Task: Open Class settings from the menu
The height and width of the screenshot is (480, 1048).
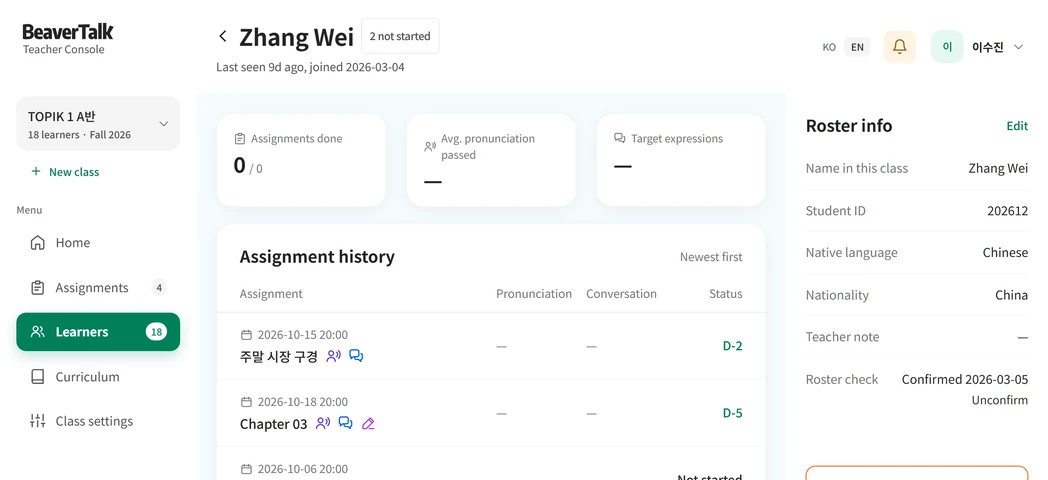Action: coord(98,421)
